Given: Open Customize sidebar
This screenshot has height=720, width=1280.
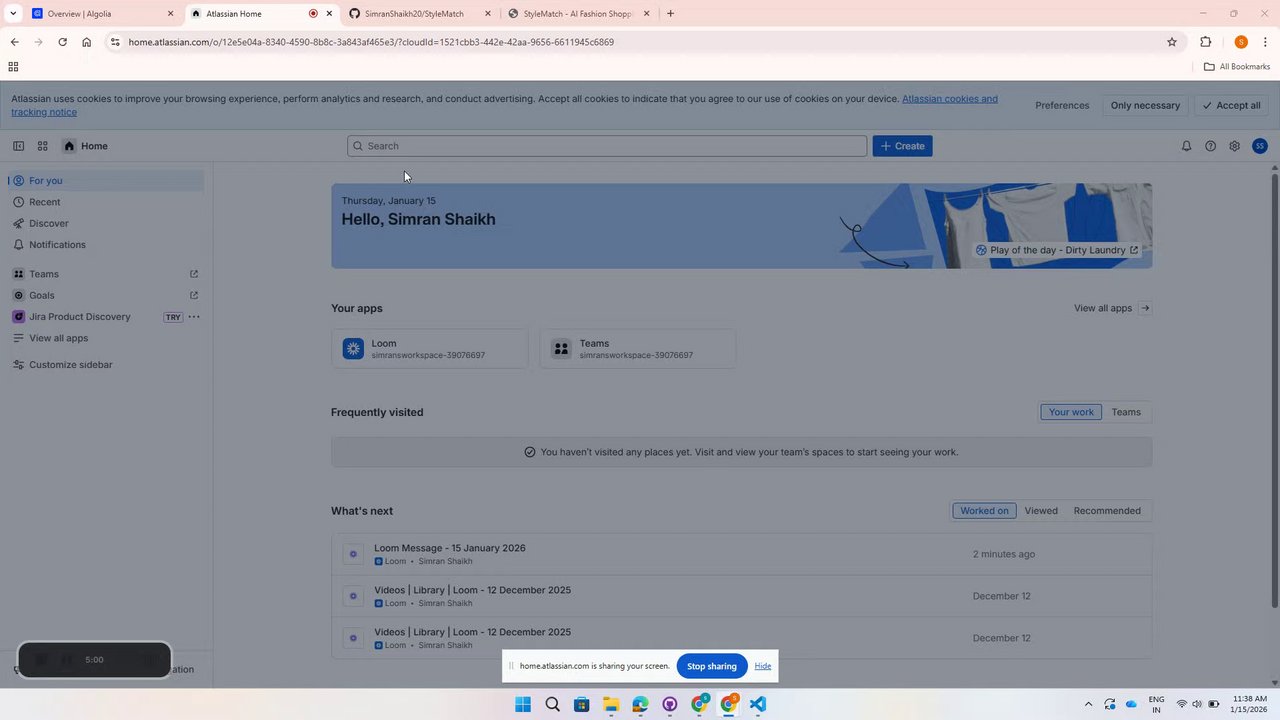Looking at the screenshot, I should click(x=106, y=365).
